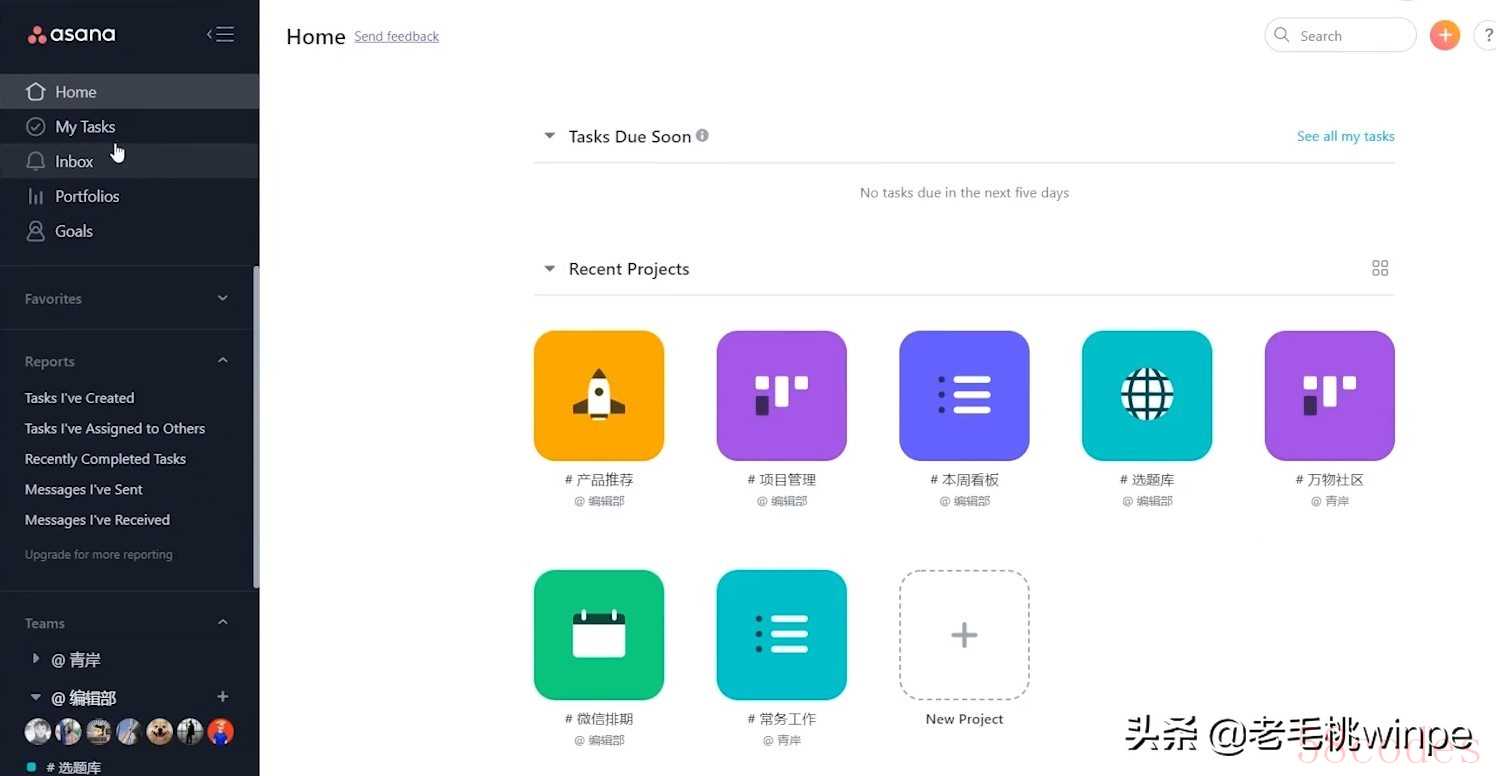Expand the Favorites section chevron
Screen dimensions: 1496x776
223,298
